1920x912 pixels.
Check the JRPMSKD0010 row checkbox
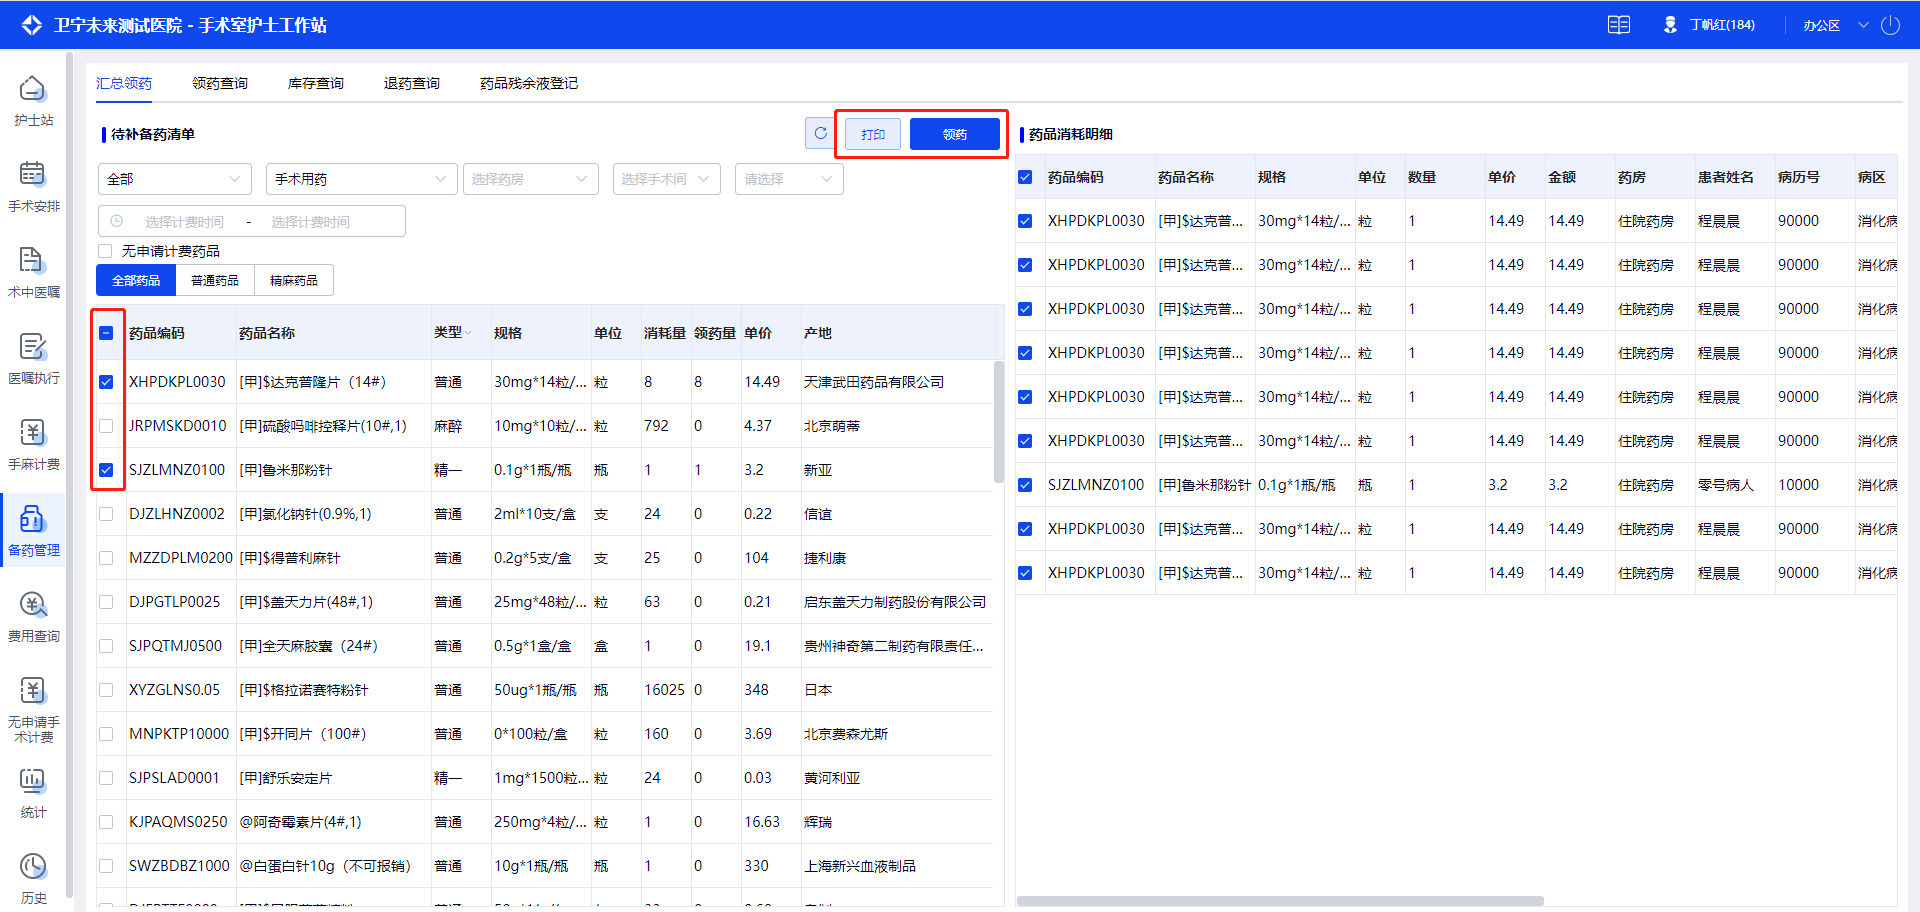pos(106,426)
